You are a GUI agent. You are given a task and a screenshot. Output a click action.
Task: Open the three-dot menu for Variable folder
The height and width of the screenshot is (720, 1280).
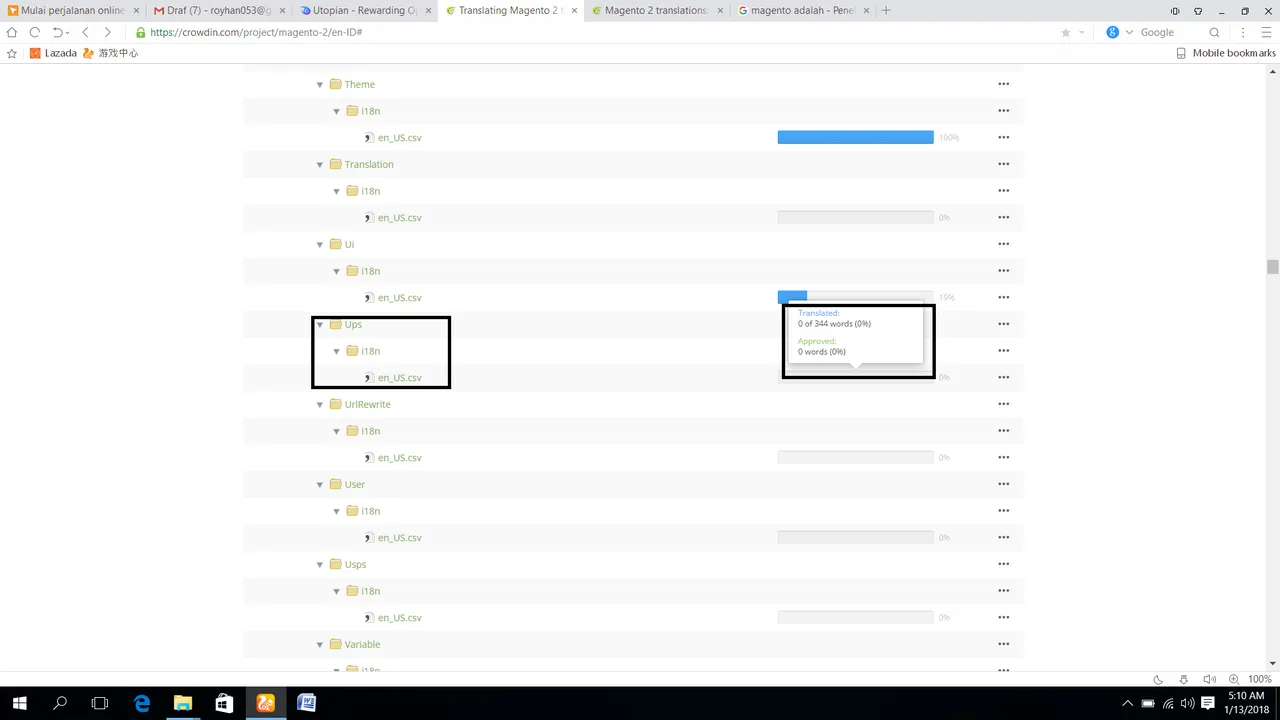(1003, 644)
